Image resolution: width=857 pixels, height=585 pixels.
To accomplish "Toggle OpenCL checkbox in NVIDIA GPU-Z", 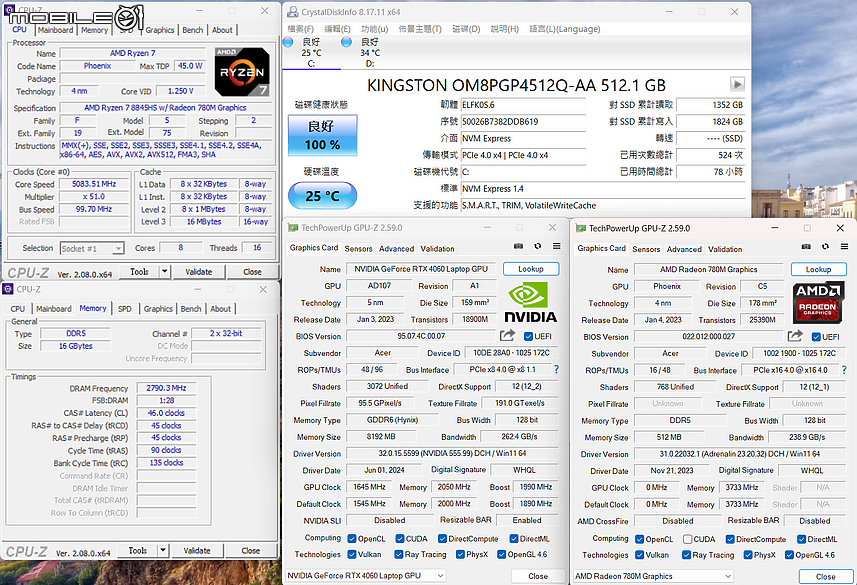I will 352,539.
